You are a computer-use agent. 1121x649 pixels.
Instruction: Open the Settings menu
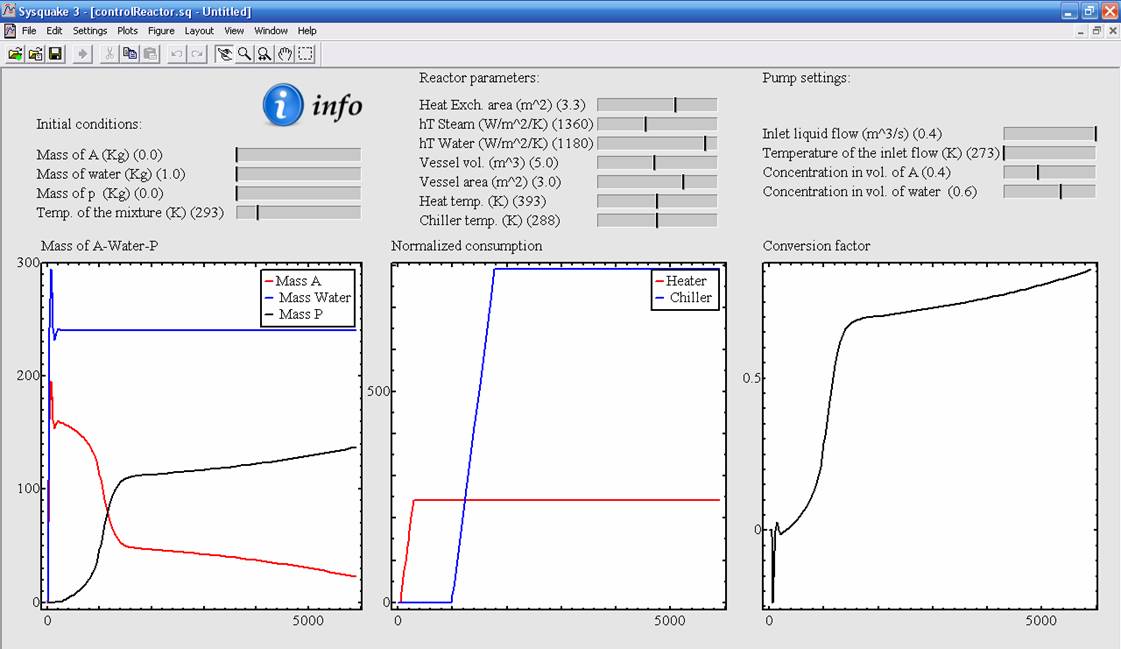[x=90, y=31]
